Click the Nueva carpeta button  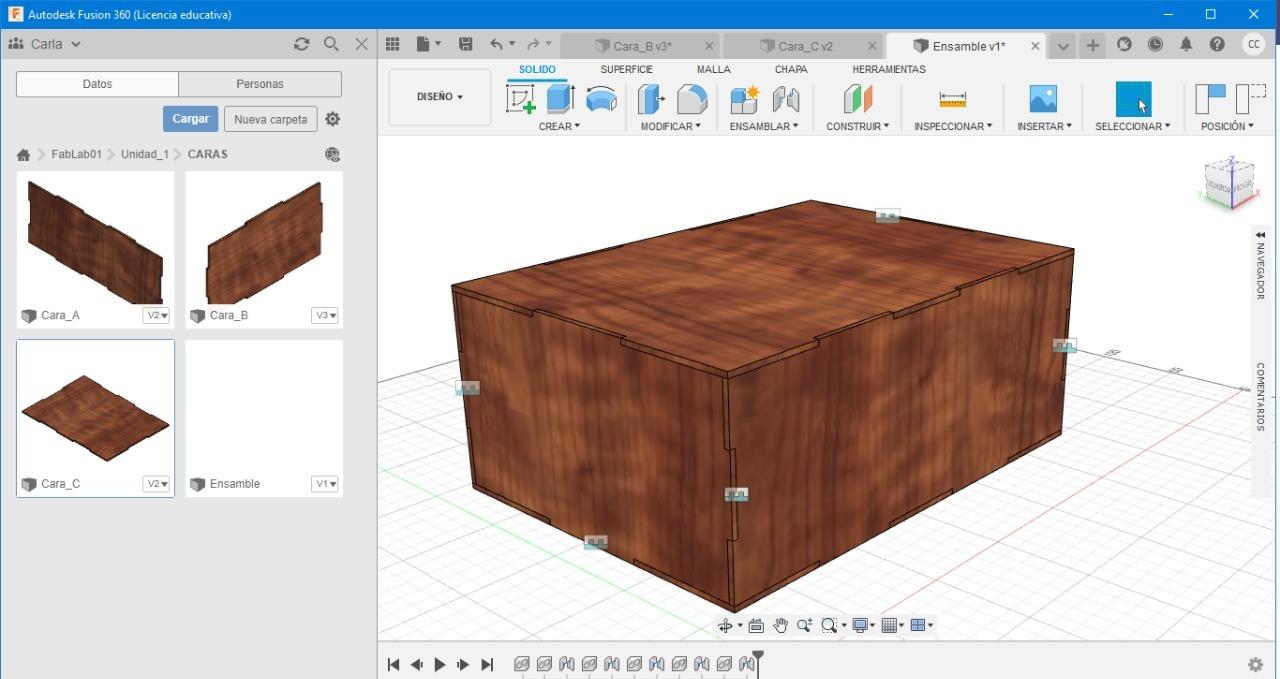(x=270, y=119)
